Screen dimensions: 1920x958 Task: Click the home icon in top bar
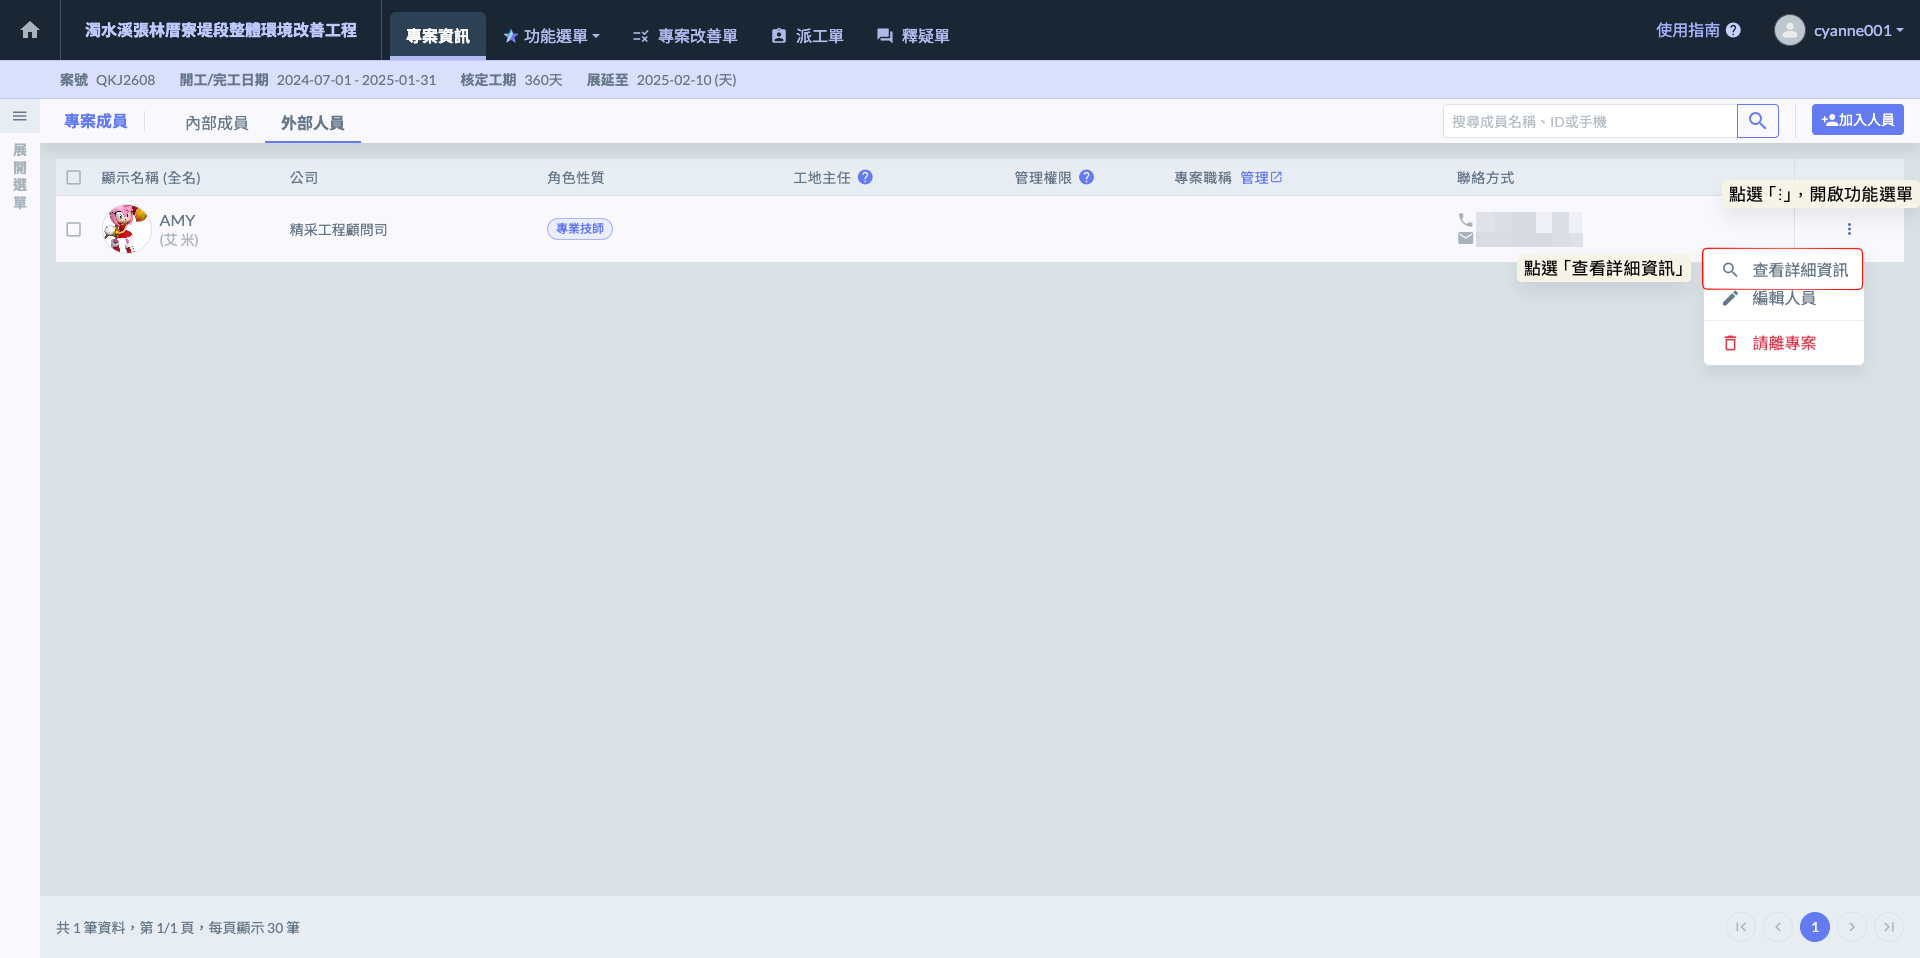point(30,30)
